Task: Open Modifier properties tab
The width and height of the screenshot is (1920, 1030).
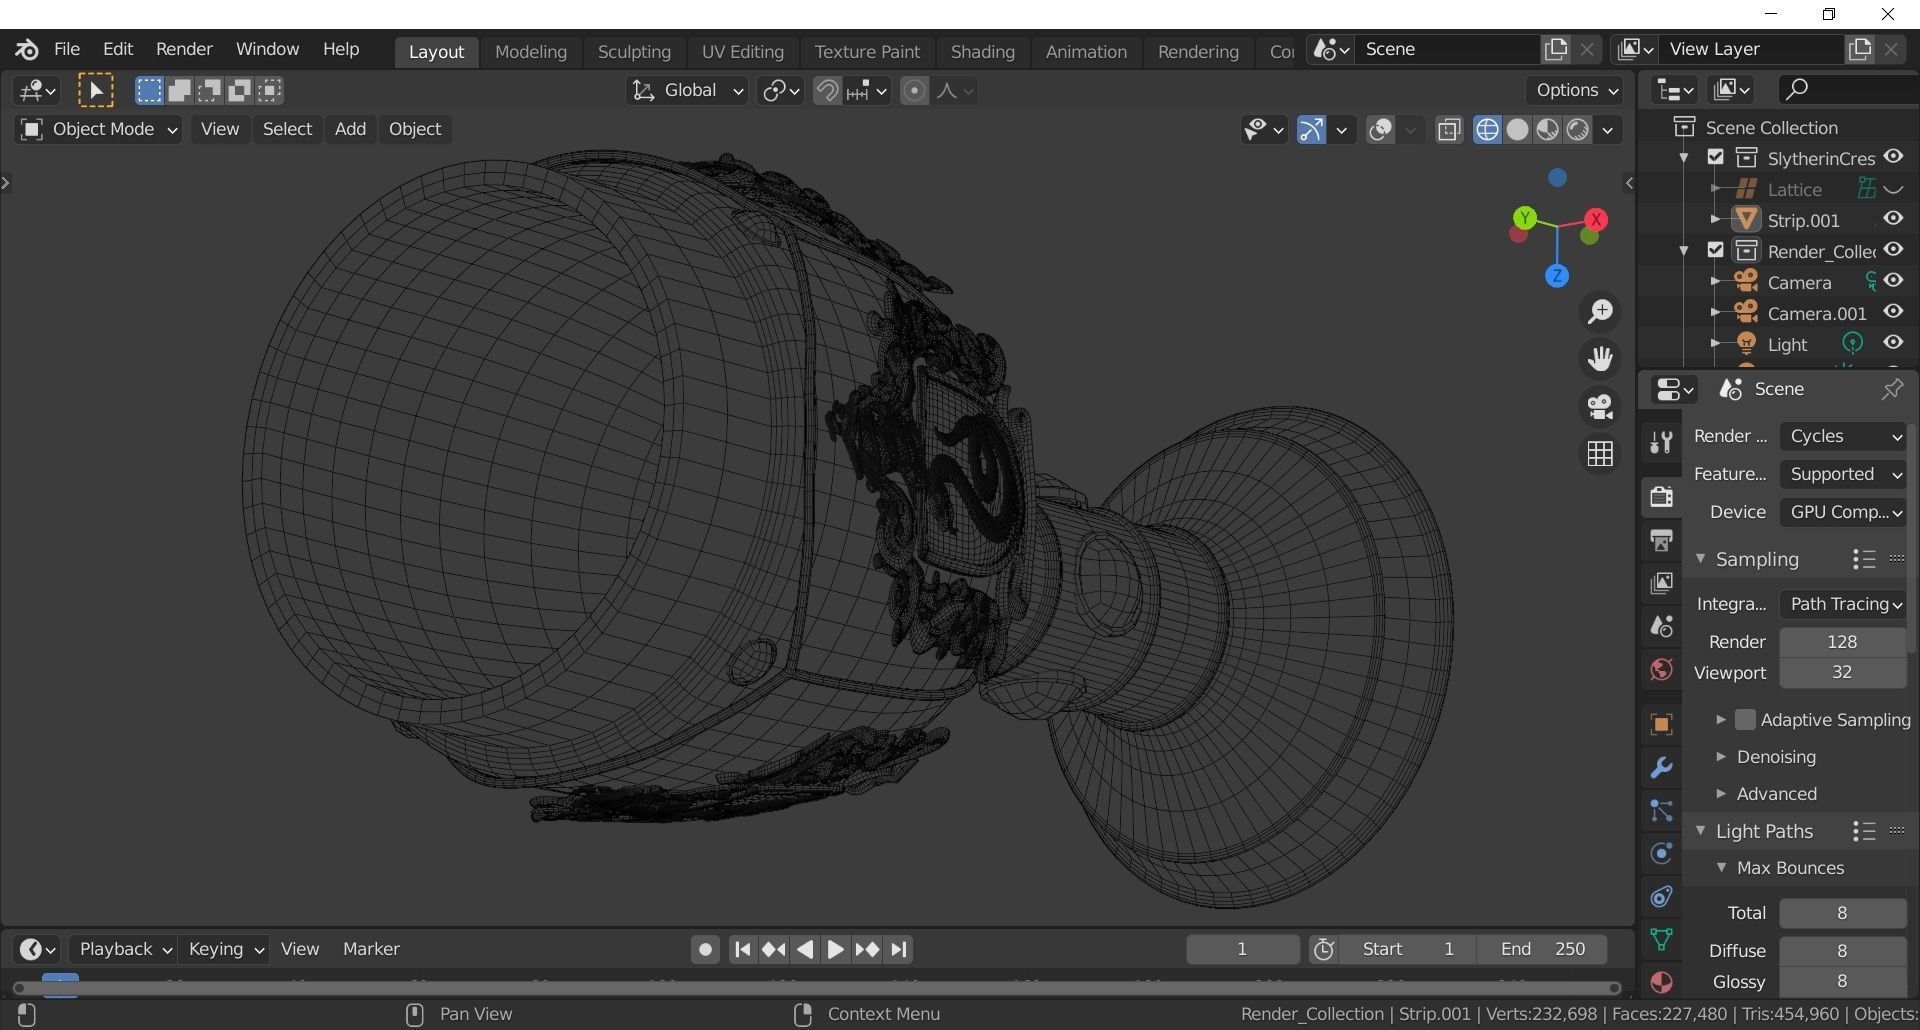Action: (1662, 767)
